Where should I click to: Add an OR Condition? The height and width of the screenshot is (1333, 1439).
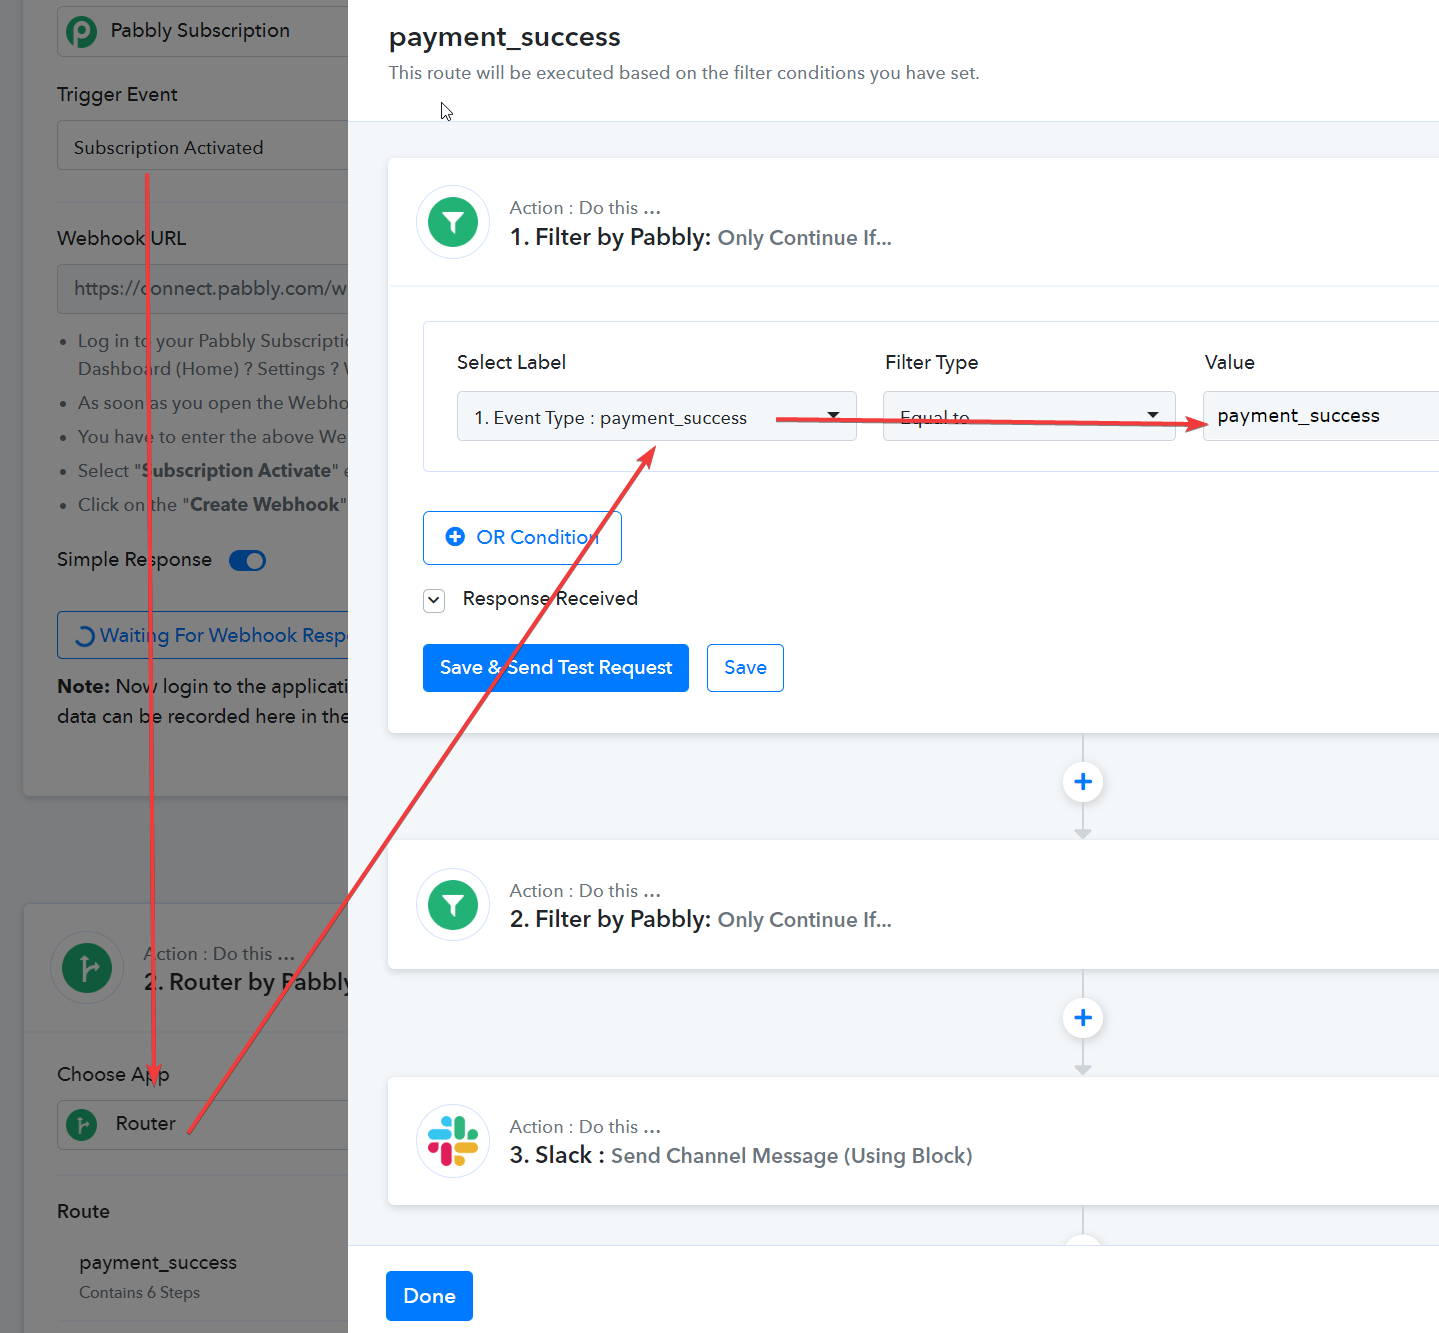pos(522,538)
